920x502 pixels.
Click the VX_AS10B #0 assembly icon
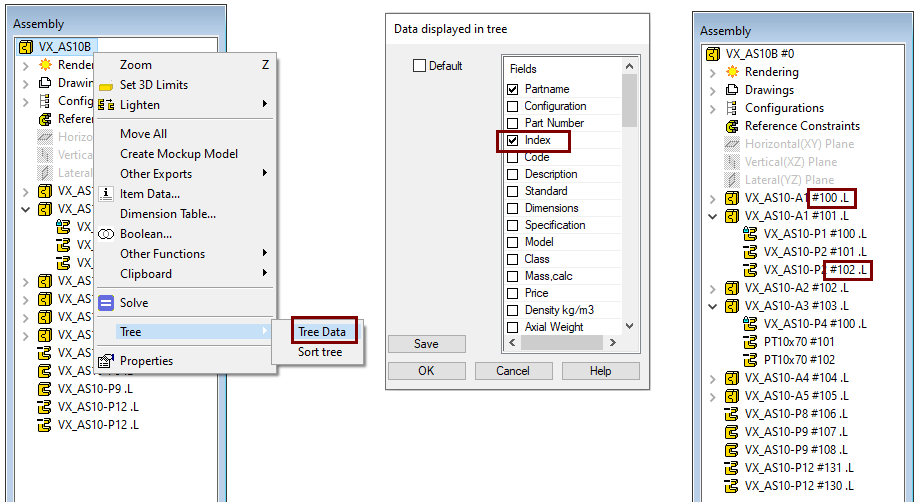[713, 54]
